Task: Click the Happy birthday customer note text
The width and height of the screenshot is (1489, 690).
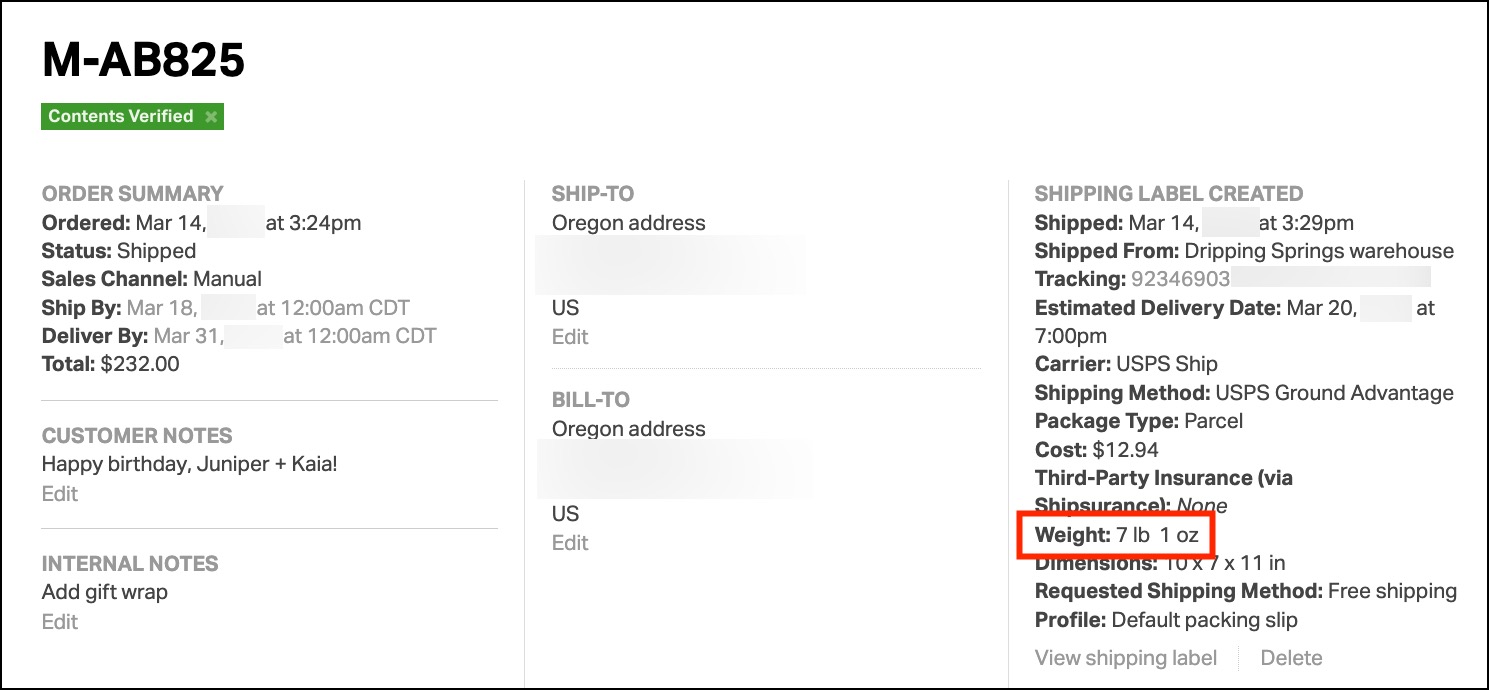Action: (190, 464)
